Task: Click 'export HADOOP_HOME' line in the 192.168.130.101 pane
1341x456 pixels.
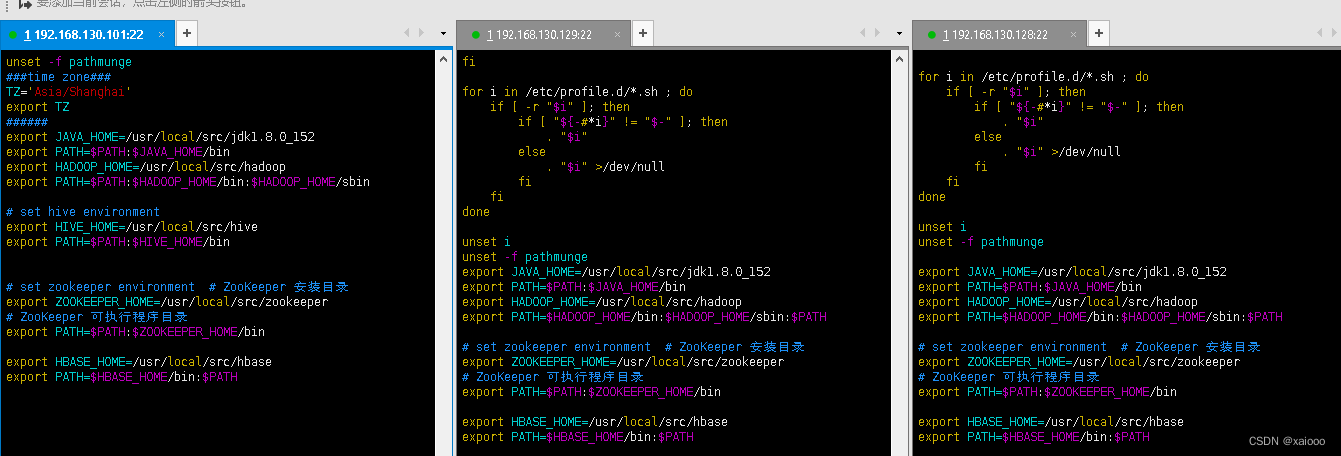Action: point(146,166)
